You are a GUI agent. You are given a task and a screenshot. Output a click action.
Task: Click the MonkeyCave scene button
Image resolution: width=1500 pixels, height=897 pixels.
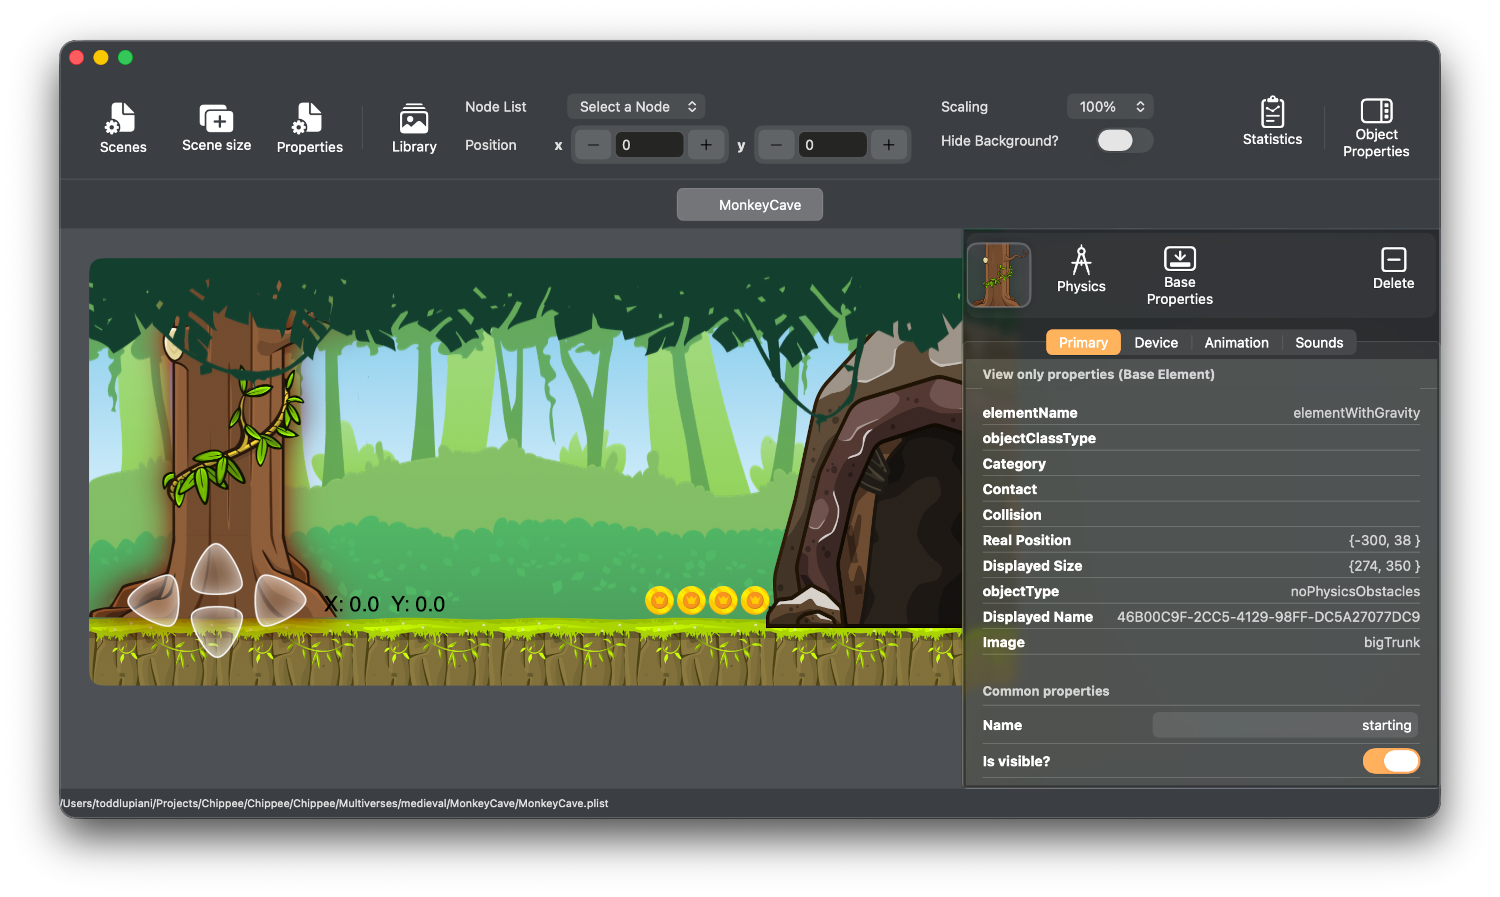750,205
